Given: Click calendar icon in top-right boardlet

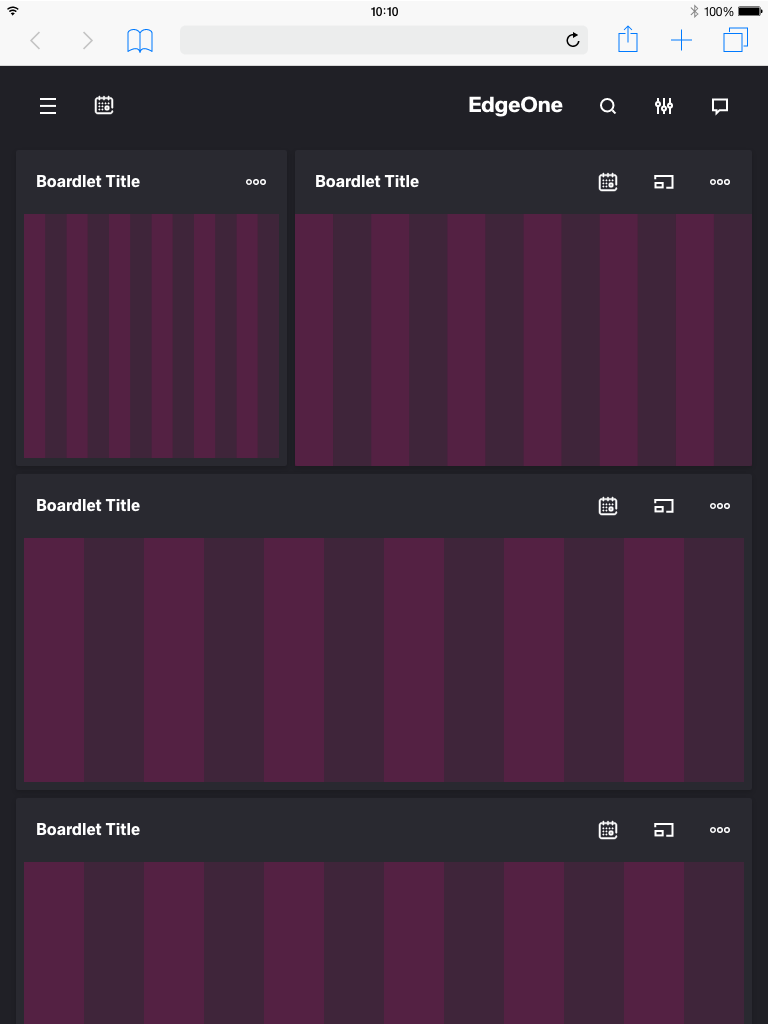Looking at the screenshot, I should (x=608, y=182).
